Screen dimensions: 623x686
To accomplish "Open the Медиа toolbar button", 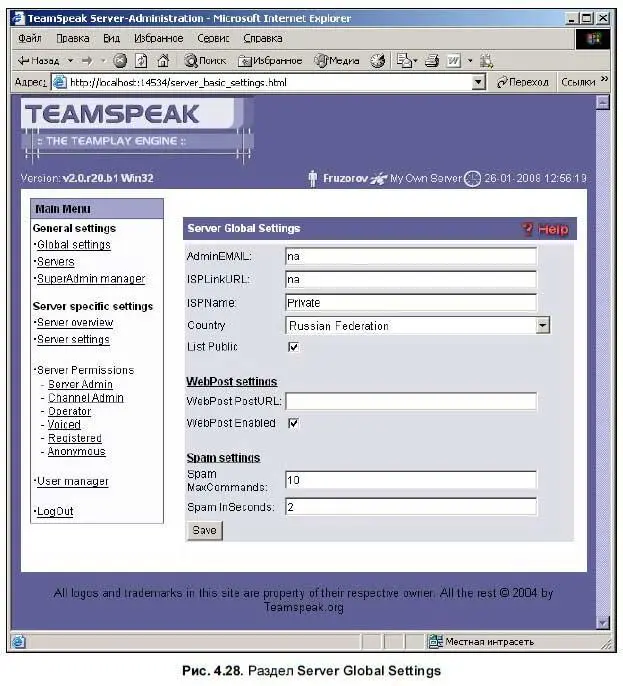I will click(x=337, y=60).
